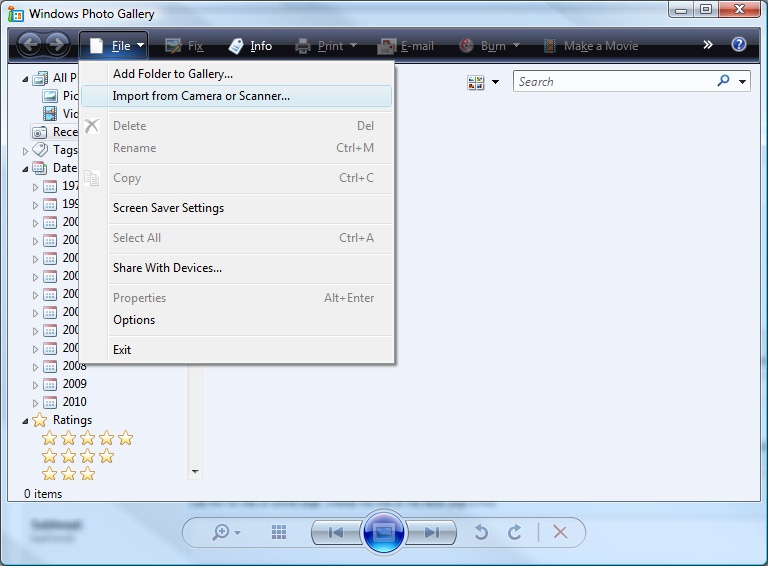Click Rename menu entry
The height and width of the screenshot is (566, 768).
coord(237,148)
